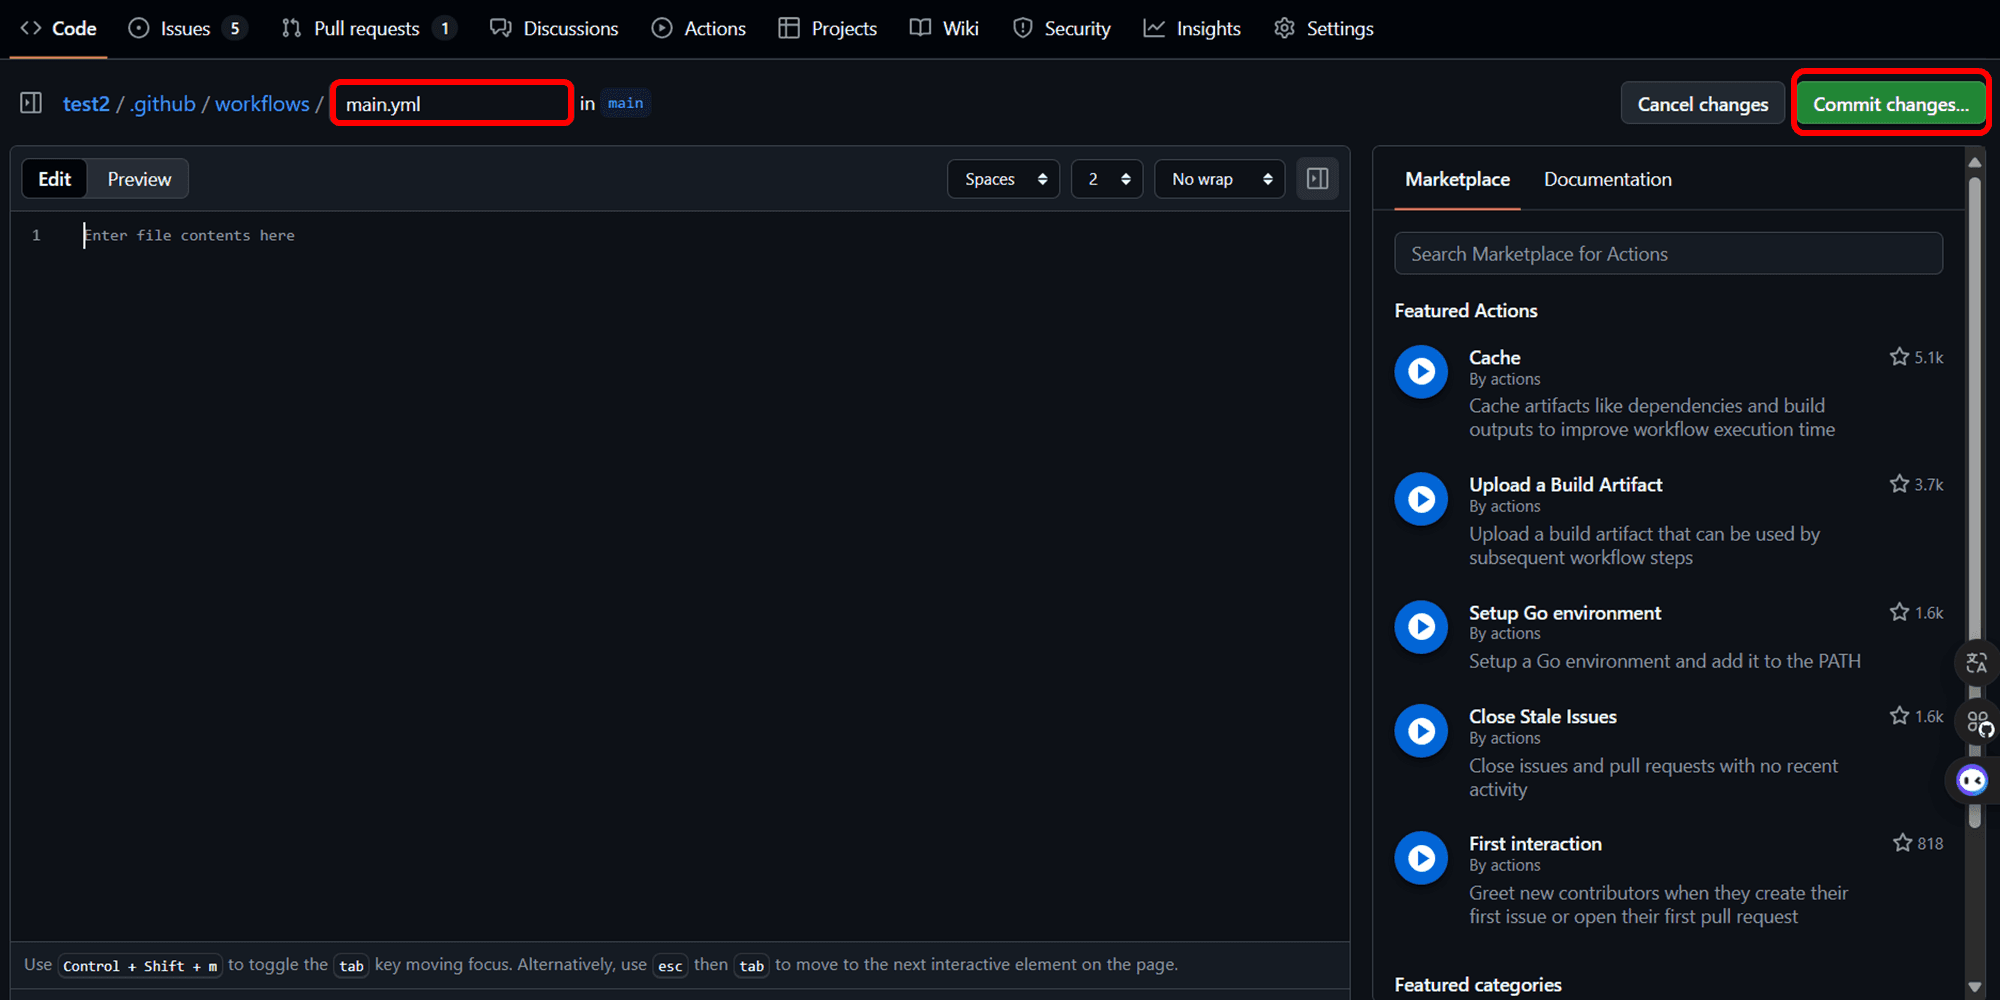Click the First interaction action icon
2000x1000 pixels.
click(1421, 858)
